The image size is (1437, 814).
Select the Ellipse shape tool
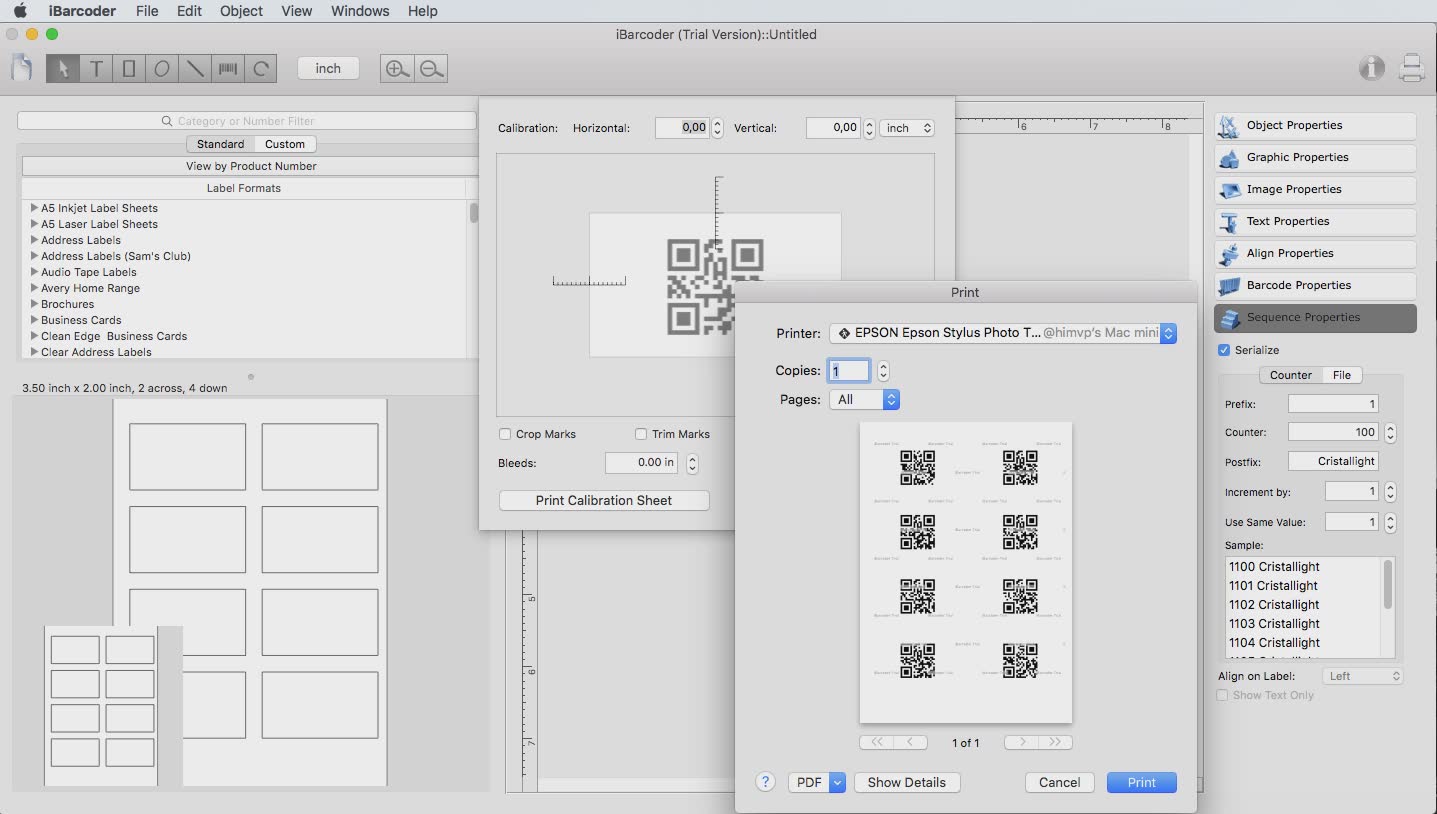[x=162, y=69]
